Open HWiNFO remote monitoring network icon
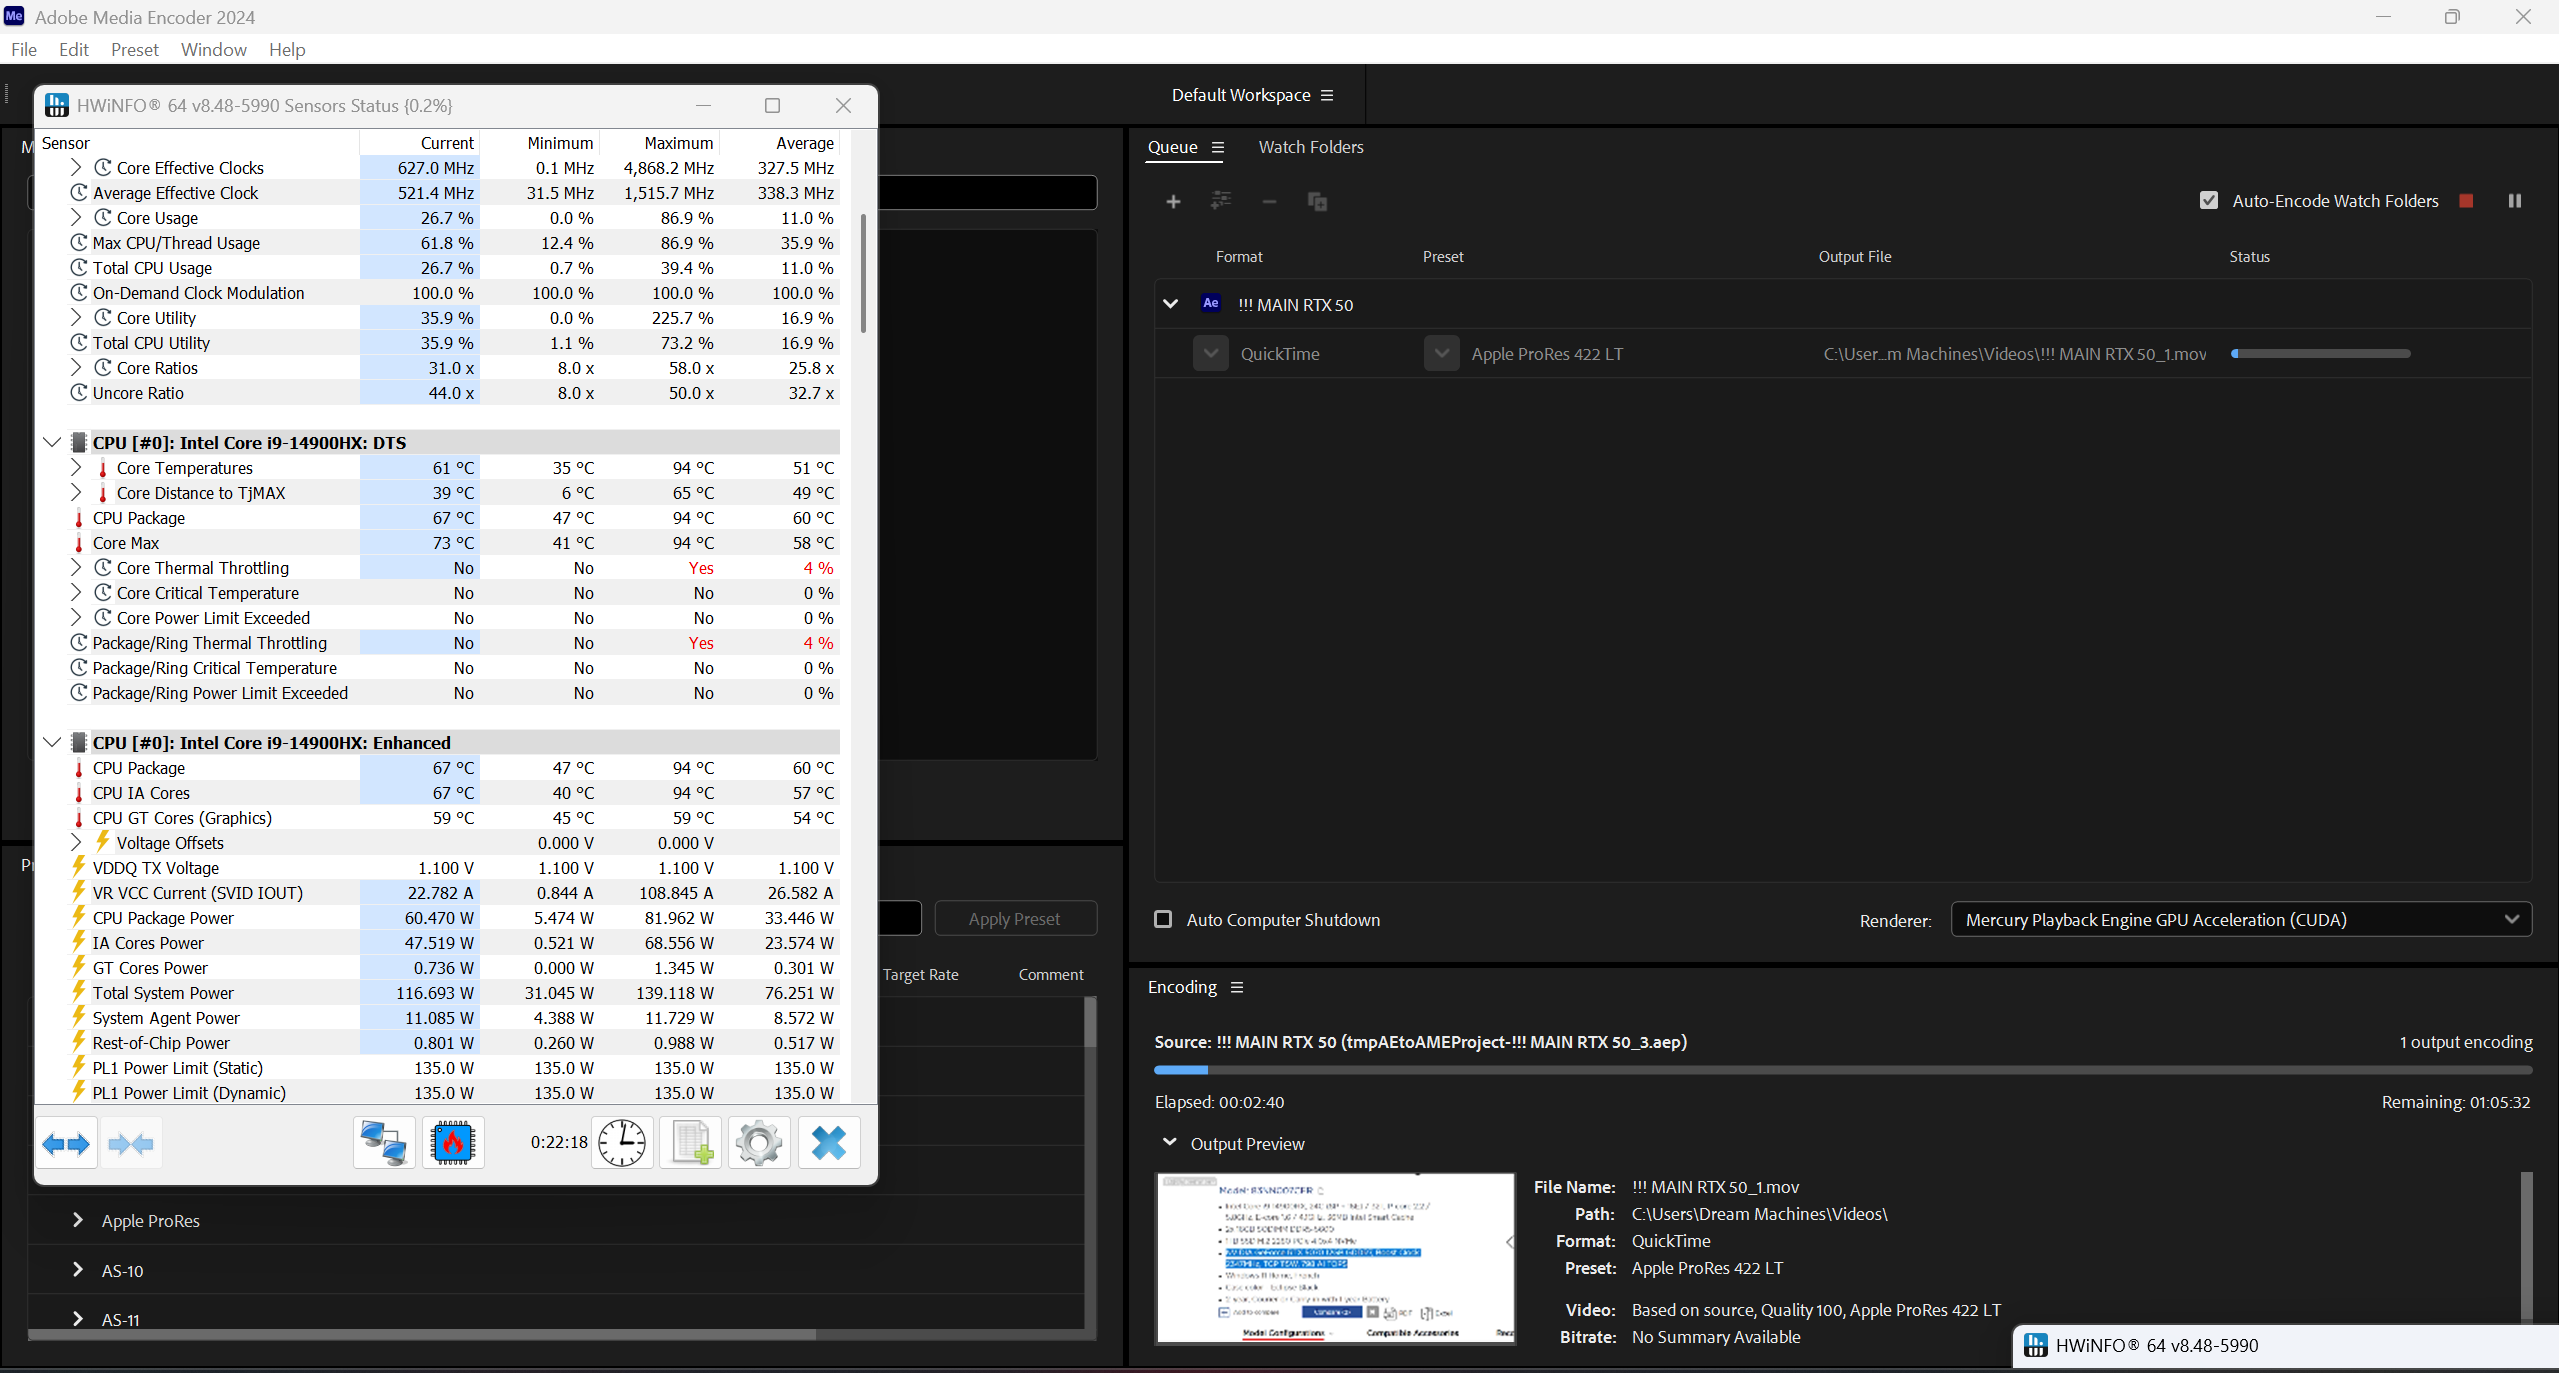2559x1373 pixels. [x=384, y=1143]
